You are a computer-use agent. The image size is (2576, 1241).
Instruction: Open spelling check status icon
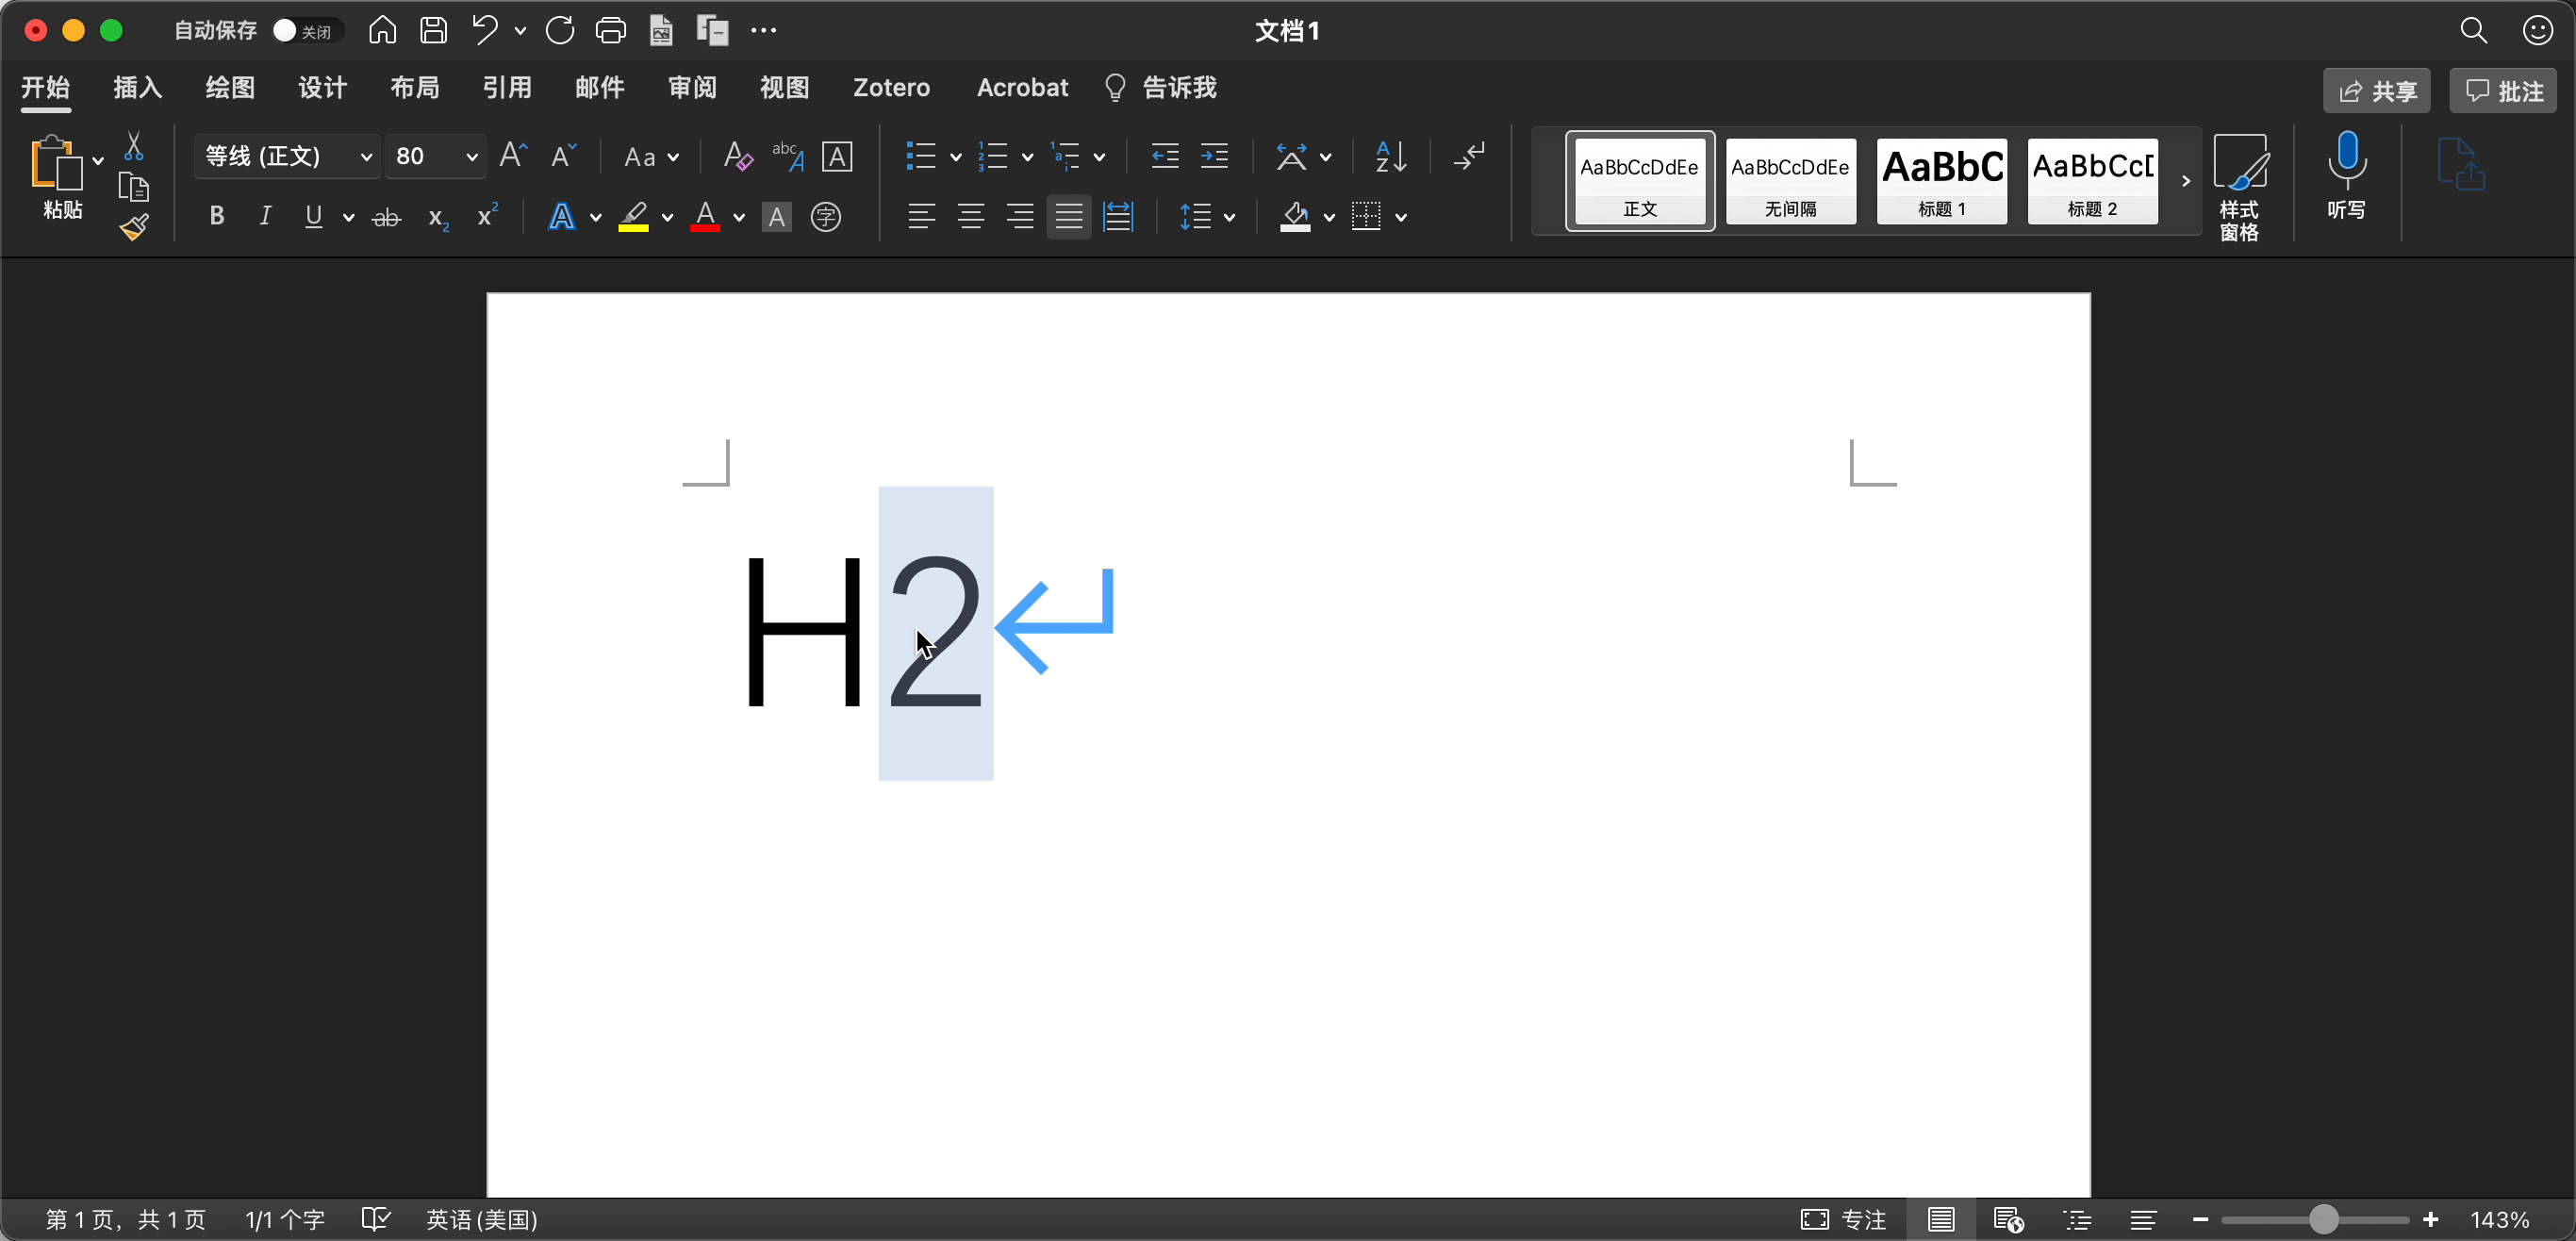[x=376, y=1219]
